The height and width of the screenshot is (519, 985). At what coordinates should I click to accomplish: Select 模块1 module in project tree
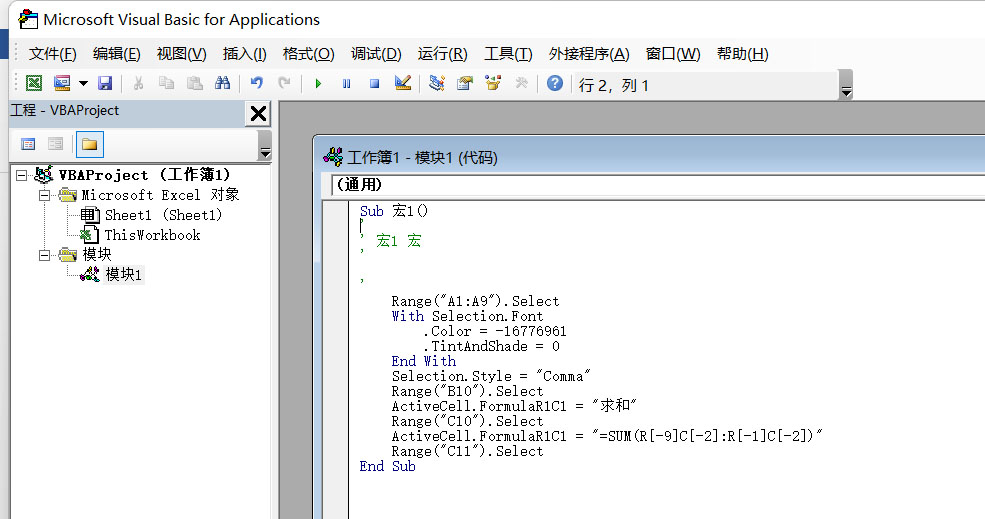[x=124, y=275]
